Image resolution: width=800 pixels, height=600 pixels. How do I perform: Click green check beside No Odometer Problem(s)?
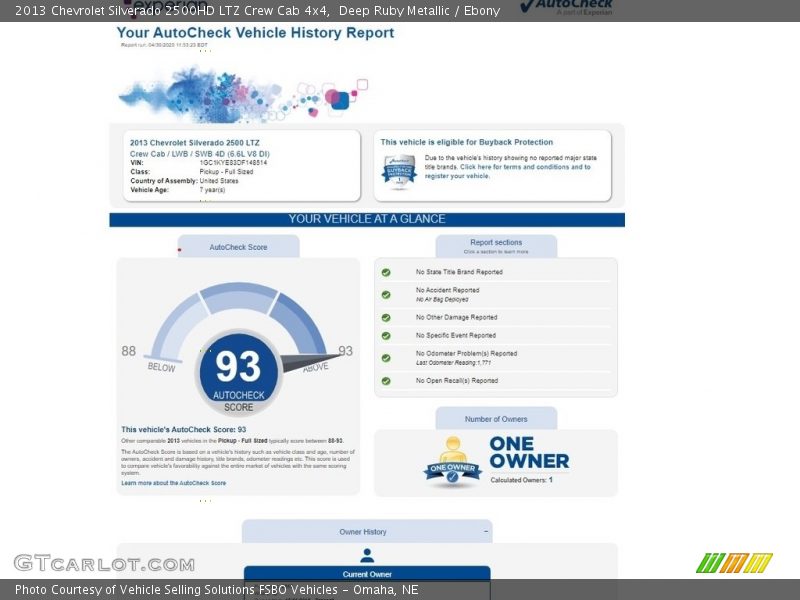click(x=386, y=358)
